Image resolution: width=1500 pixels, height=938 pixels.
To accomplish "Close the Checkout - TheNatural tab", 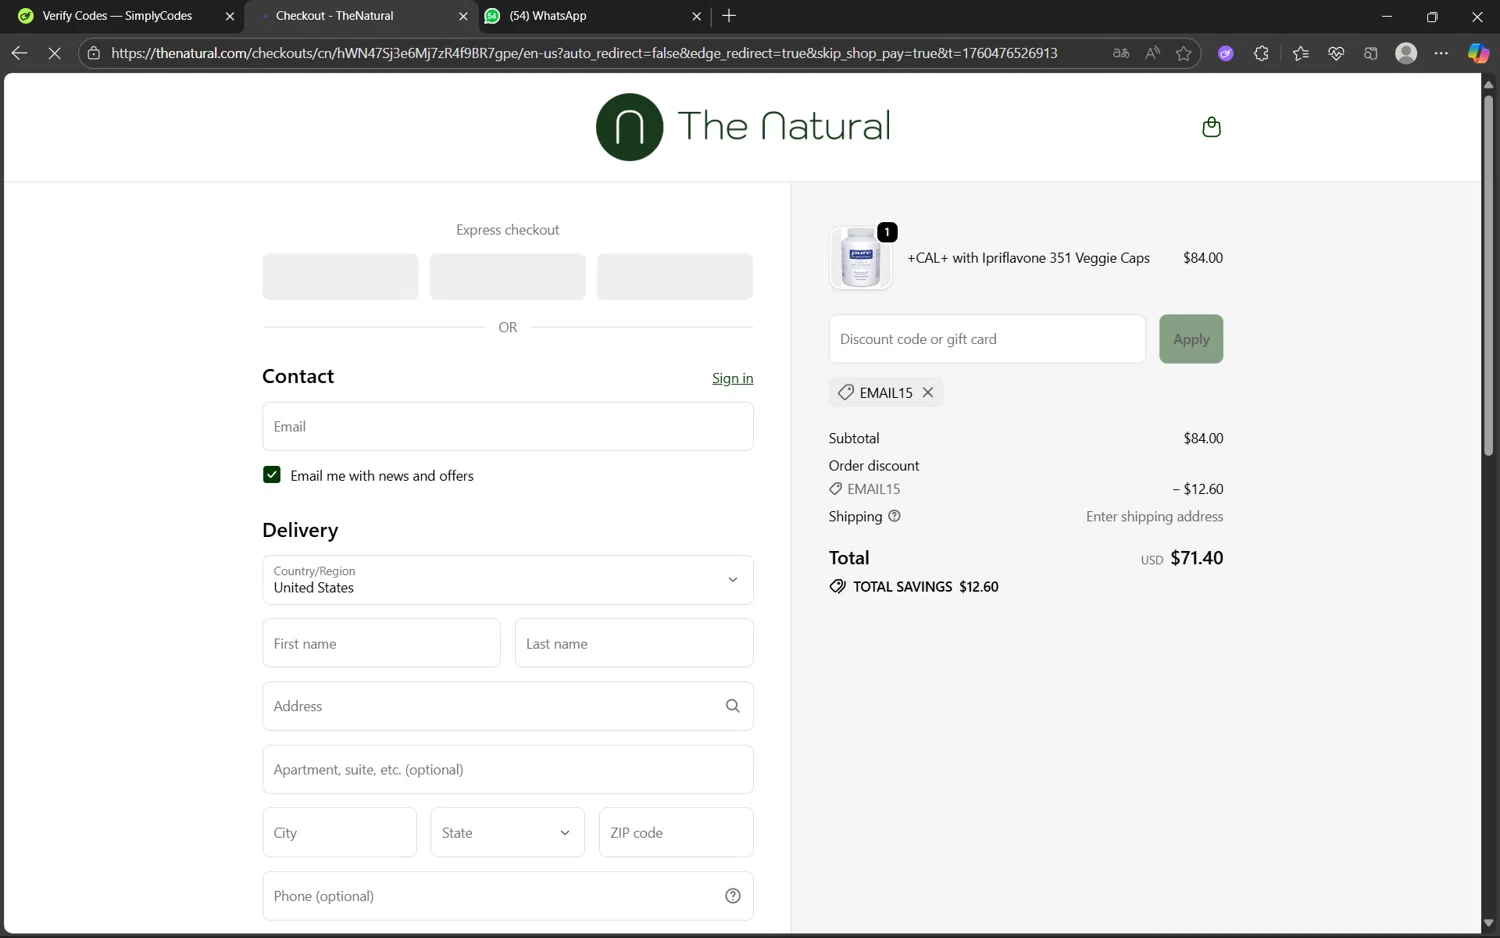I will pos(462,16).
